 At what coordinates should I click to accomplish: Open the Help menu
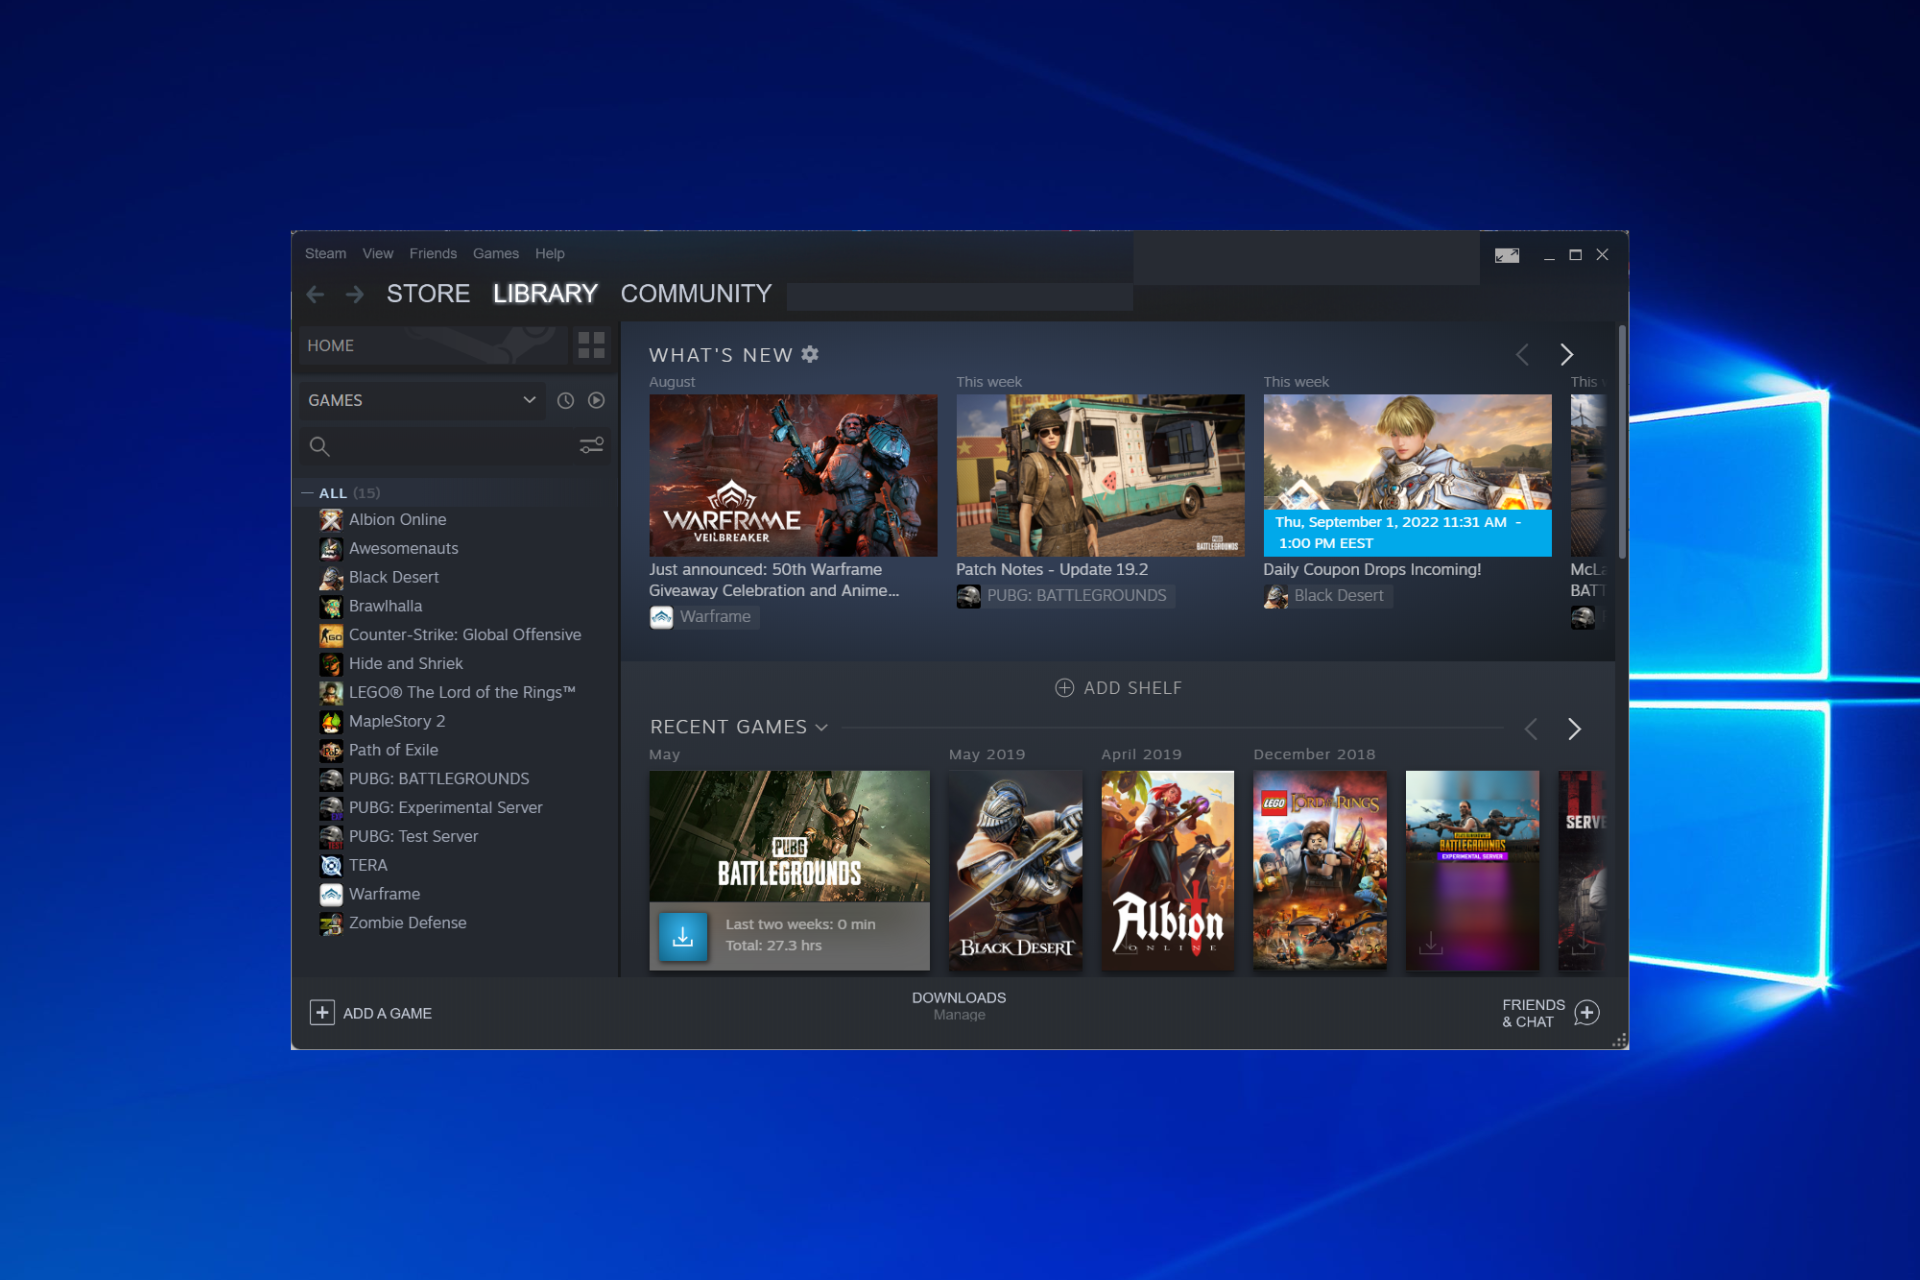550,254
